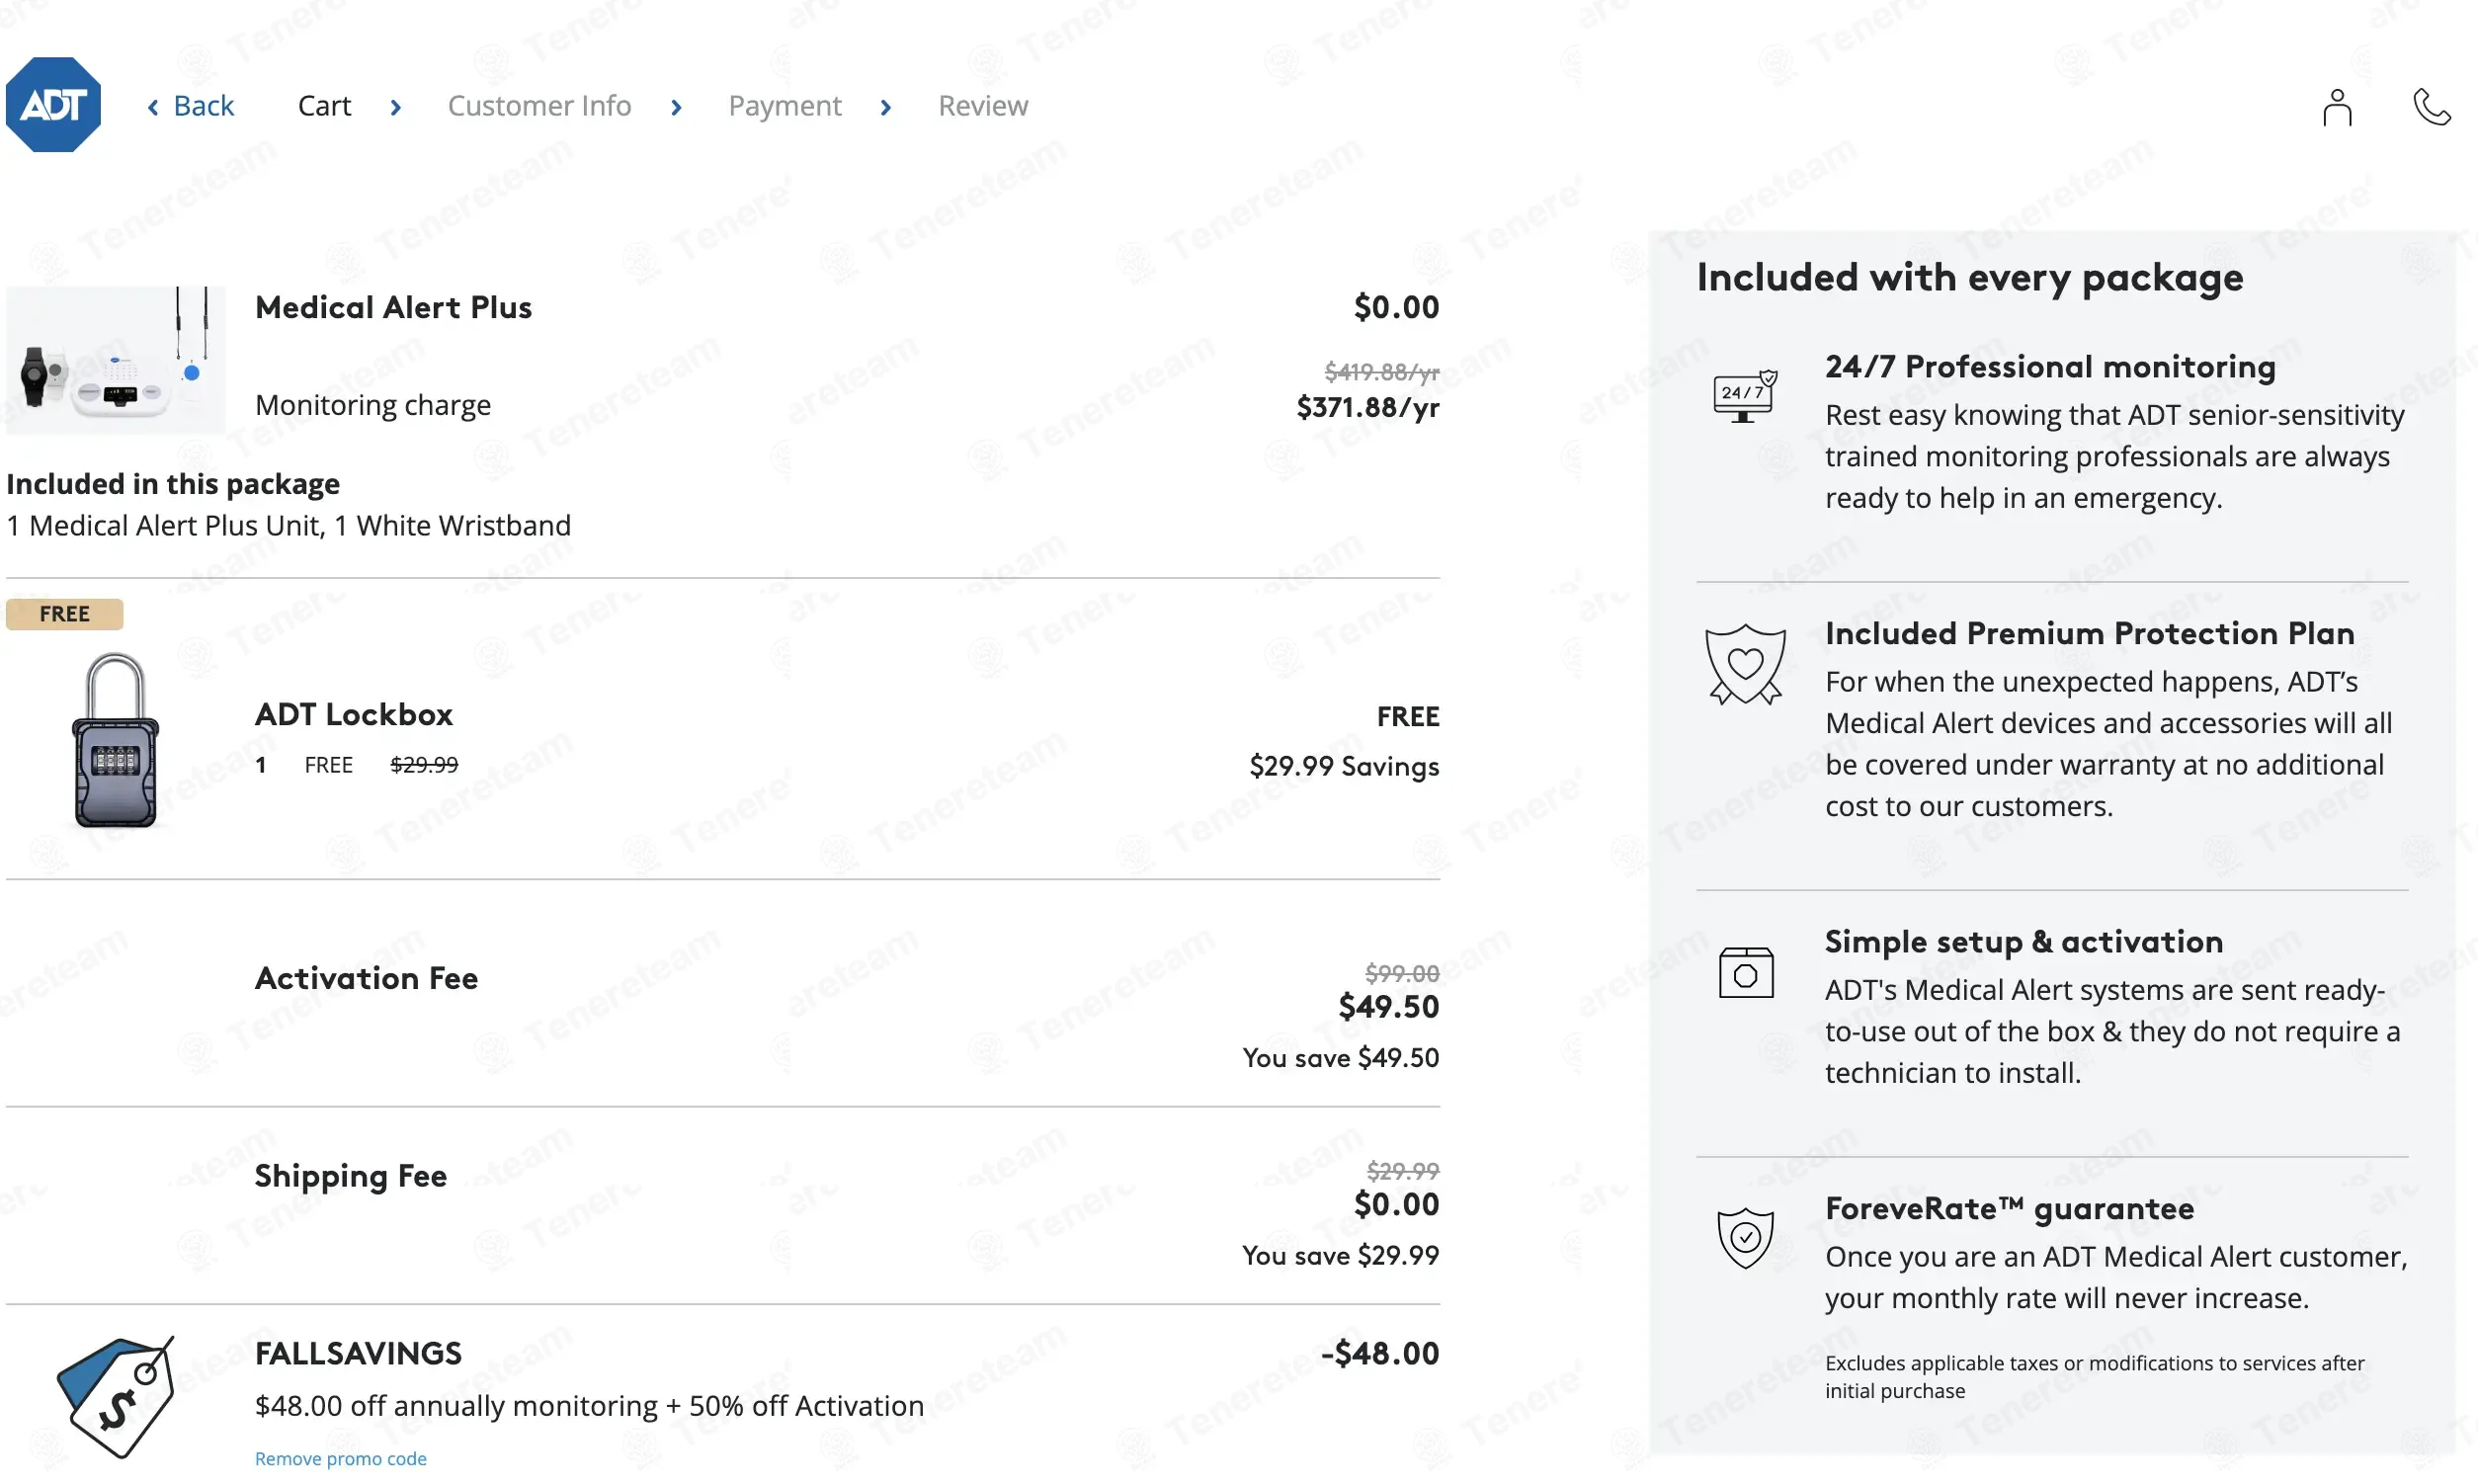Open the user account icon
The image size is (2478, 1484).
[2336, 107]
